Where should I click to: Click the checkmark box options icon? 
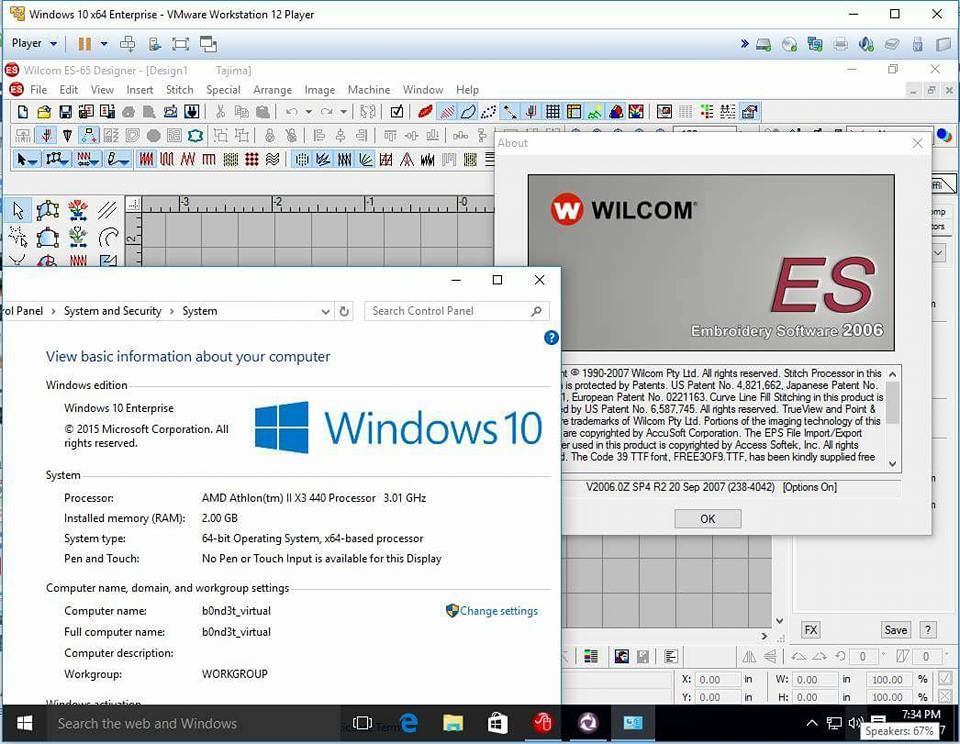(x=397, y=111)
